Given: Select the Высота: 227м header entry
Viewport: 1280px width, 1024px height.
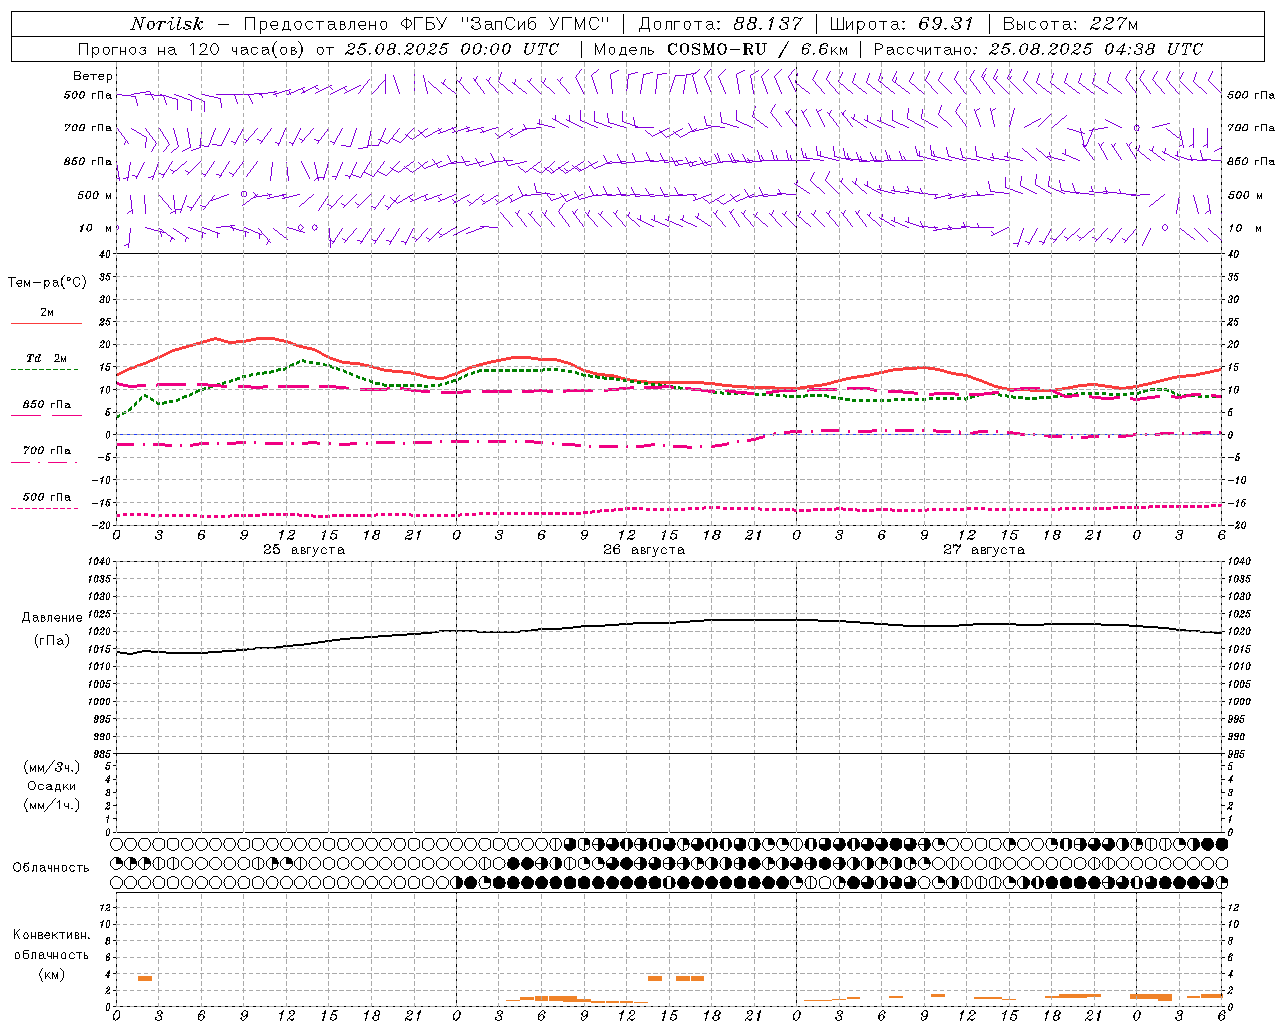Looking at the screenshot, I should pyautogui.click(x=1070, y=24).
